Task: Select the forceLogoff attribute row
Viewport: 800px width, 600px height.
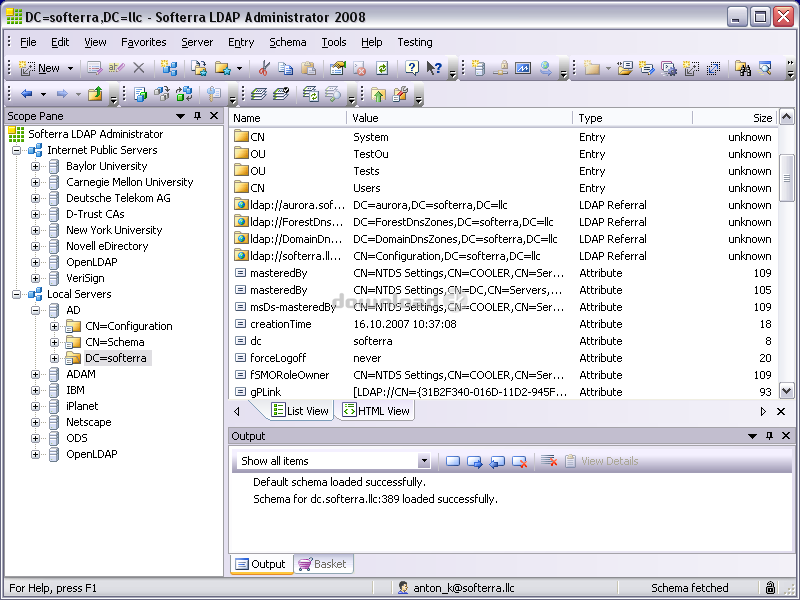Action: click(504, 358)
